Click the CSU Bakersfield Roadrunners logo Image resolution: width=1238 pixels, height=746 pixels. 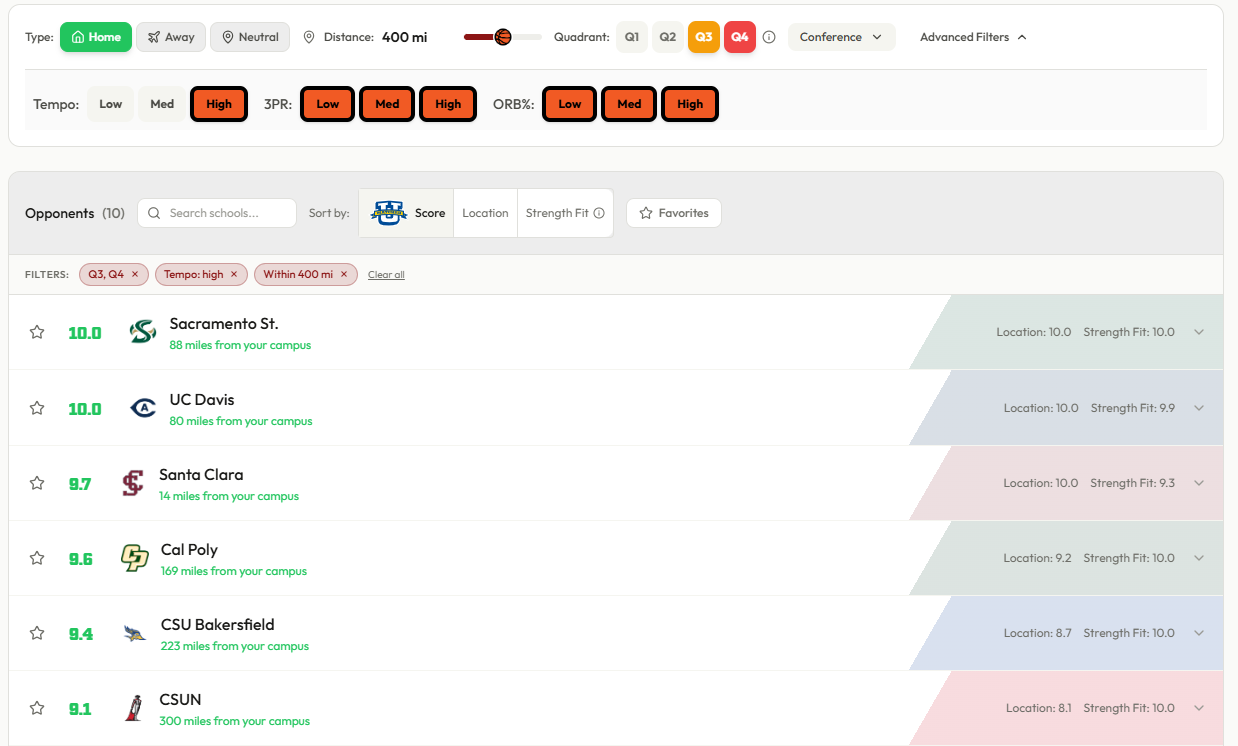pyautogui.click(x=134, y=632)
